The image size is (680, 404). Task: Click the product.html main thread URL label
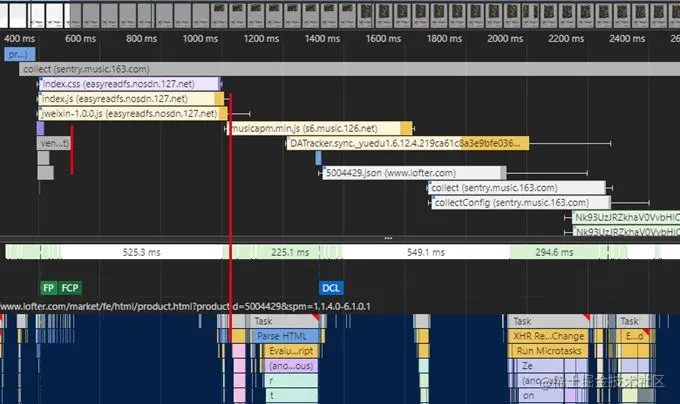pos(185,306)
